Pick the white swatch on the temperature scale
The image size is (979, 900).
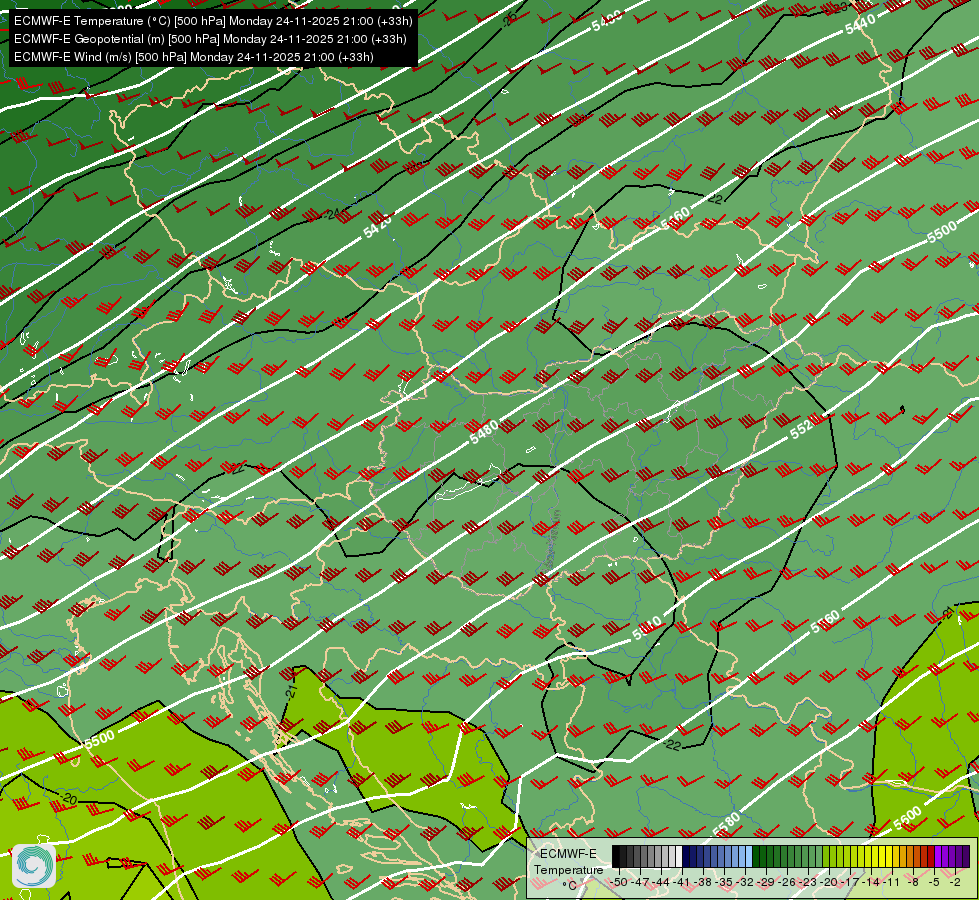(x=679, y=856)
